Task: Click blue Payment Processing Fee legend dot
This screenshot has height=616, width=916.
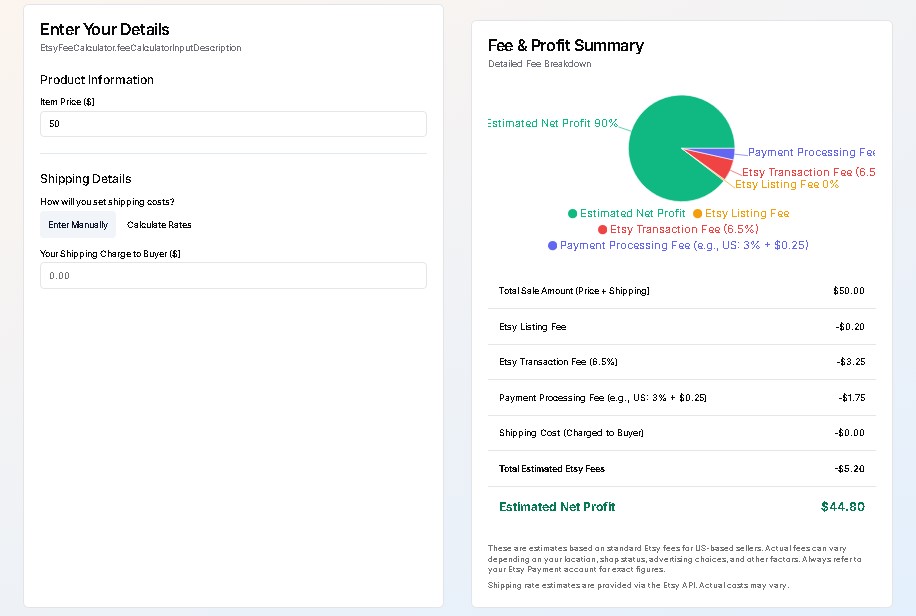Action: click(x=552, y=245)
